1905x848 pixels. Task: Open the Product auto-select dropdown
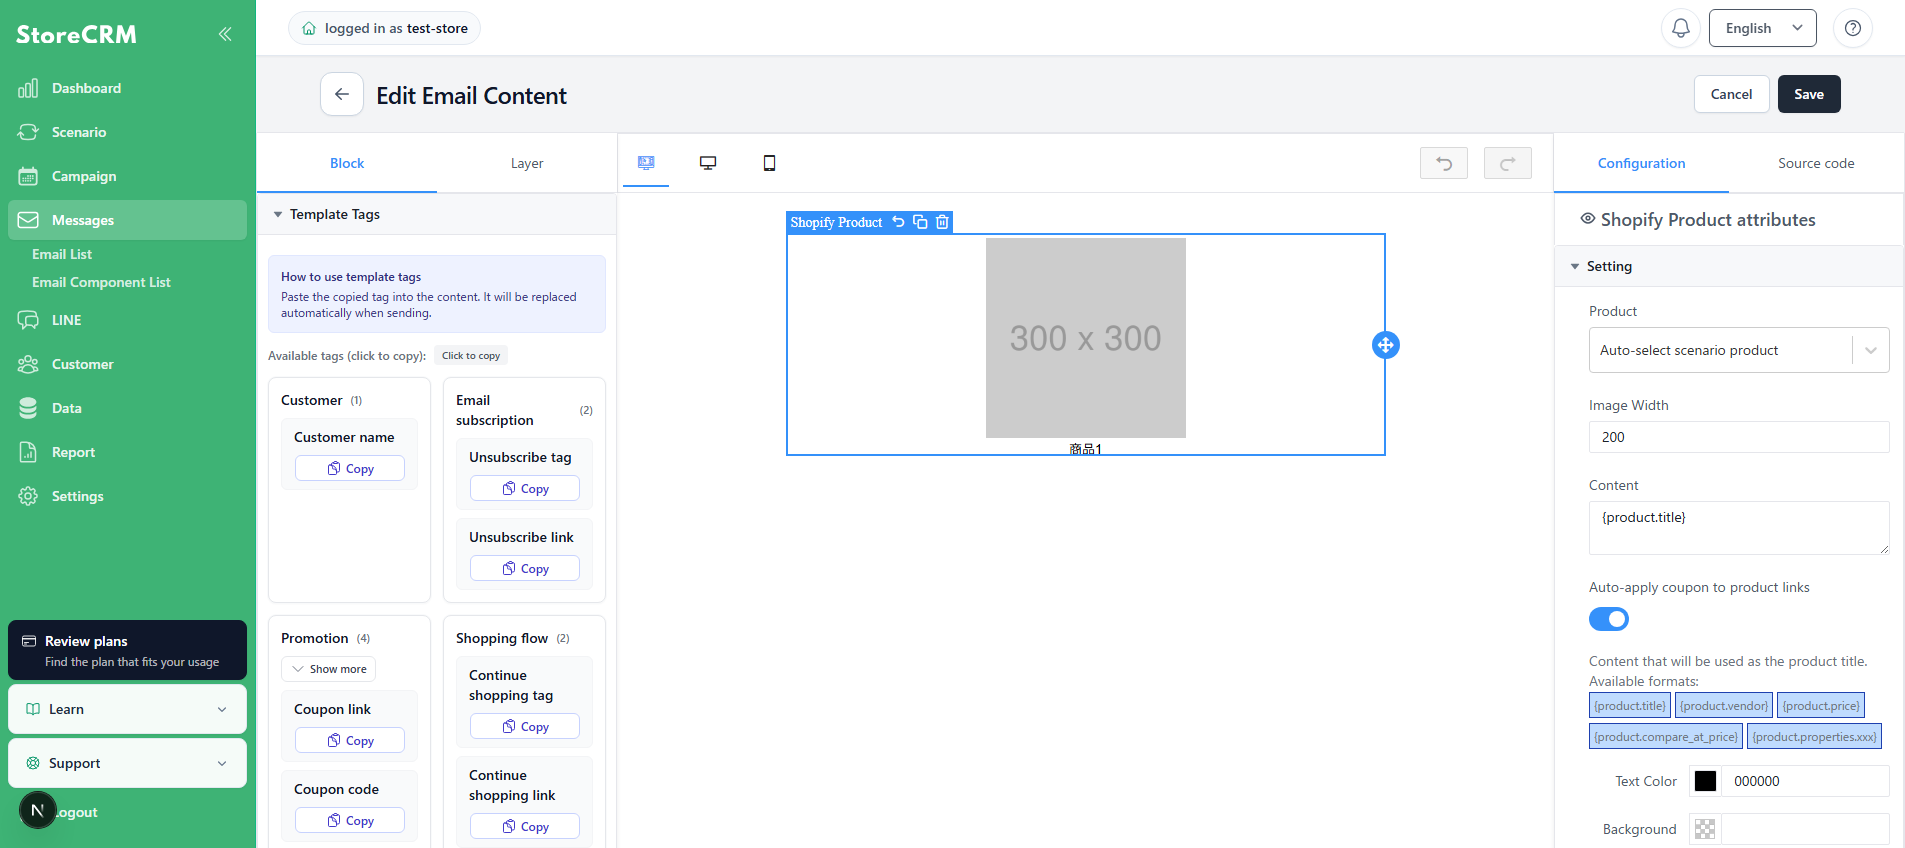pos(1739,350)
